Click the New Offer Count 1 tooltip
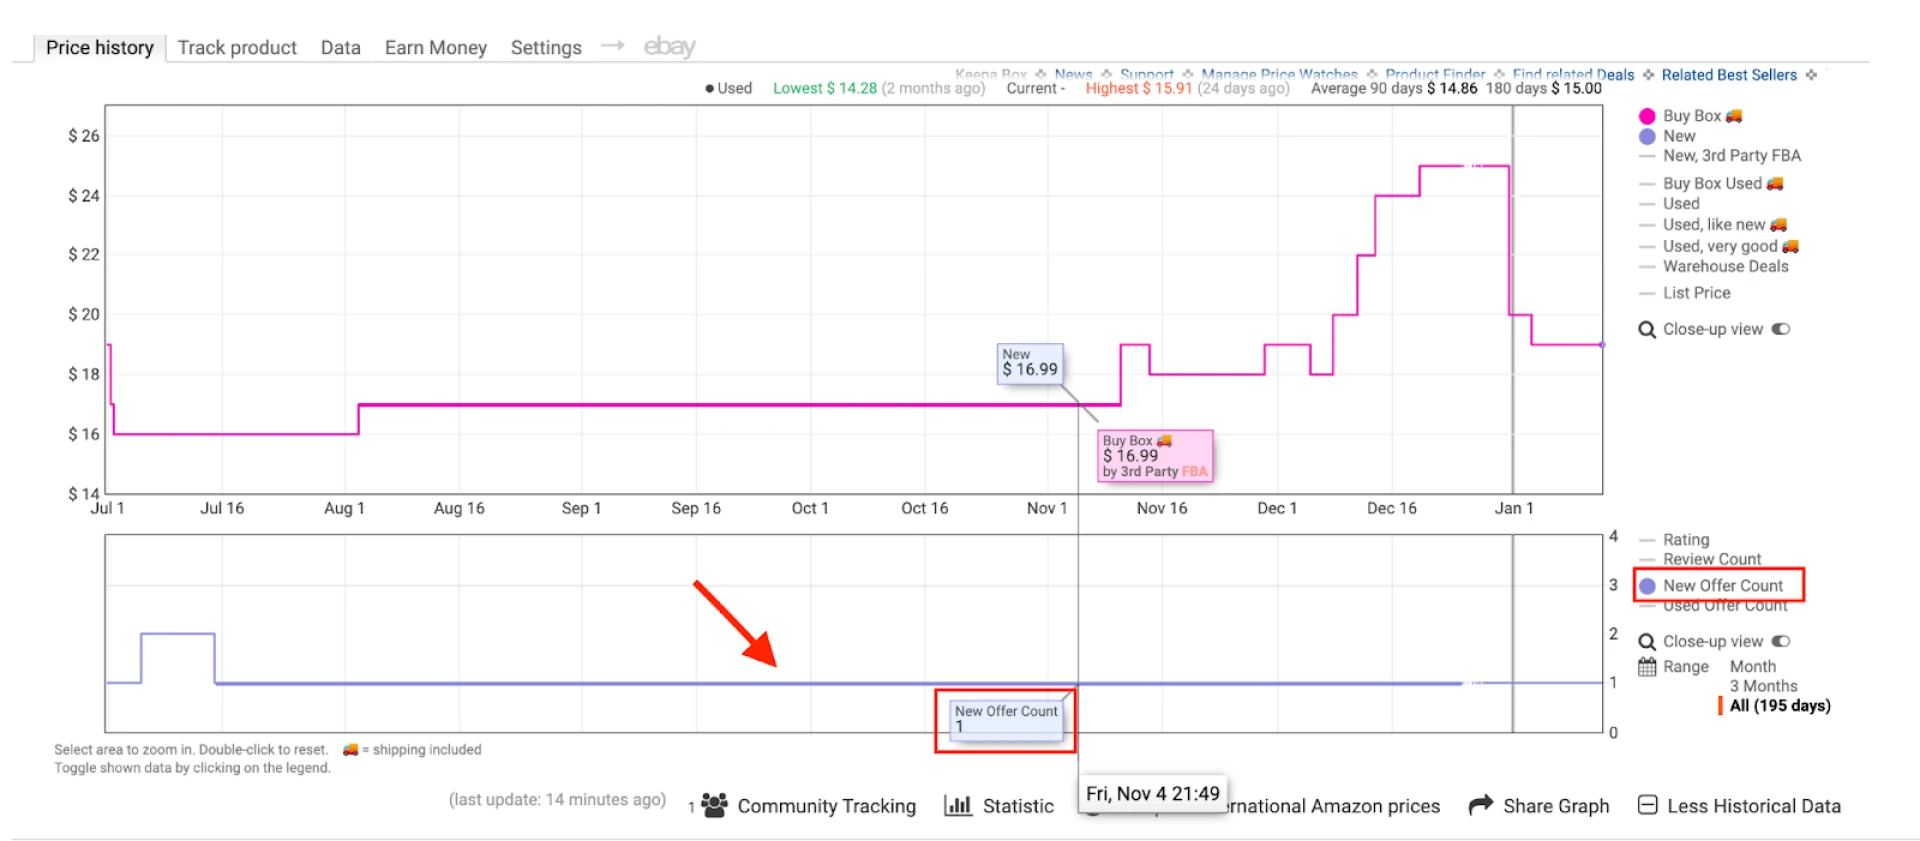 (x=1006, y=719)
